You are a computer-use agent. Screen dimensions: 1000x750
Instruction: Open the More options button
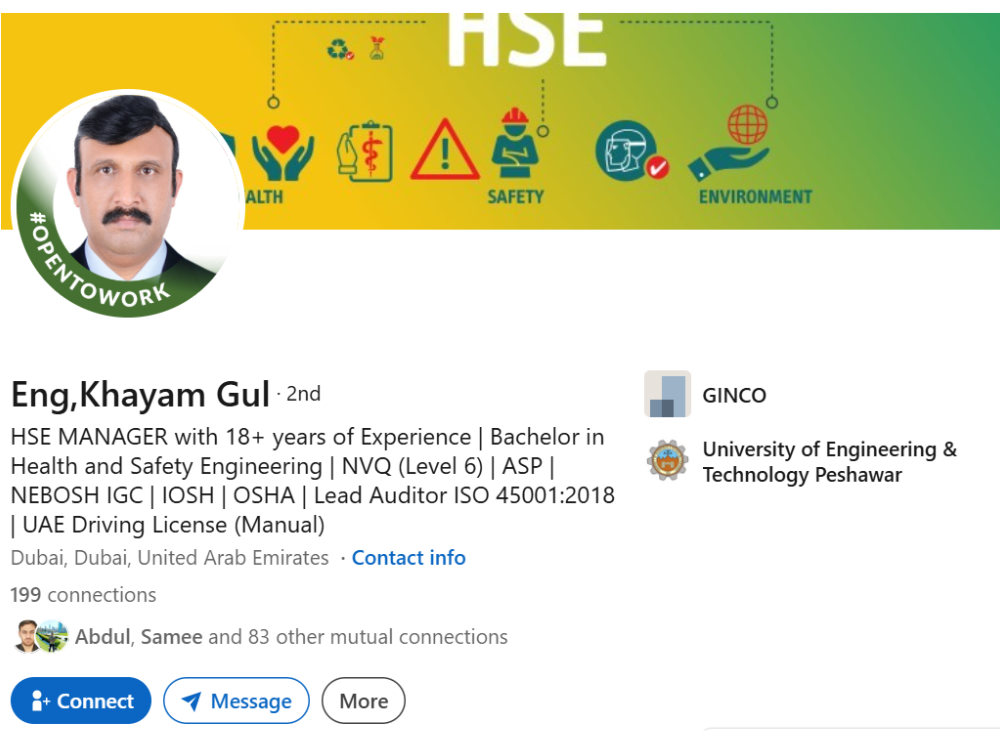pyautogui.click(x=364, y=700)
